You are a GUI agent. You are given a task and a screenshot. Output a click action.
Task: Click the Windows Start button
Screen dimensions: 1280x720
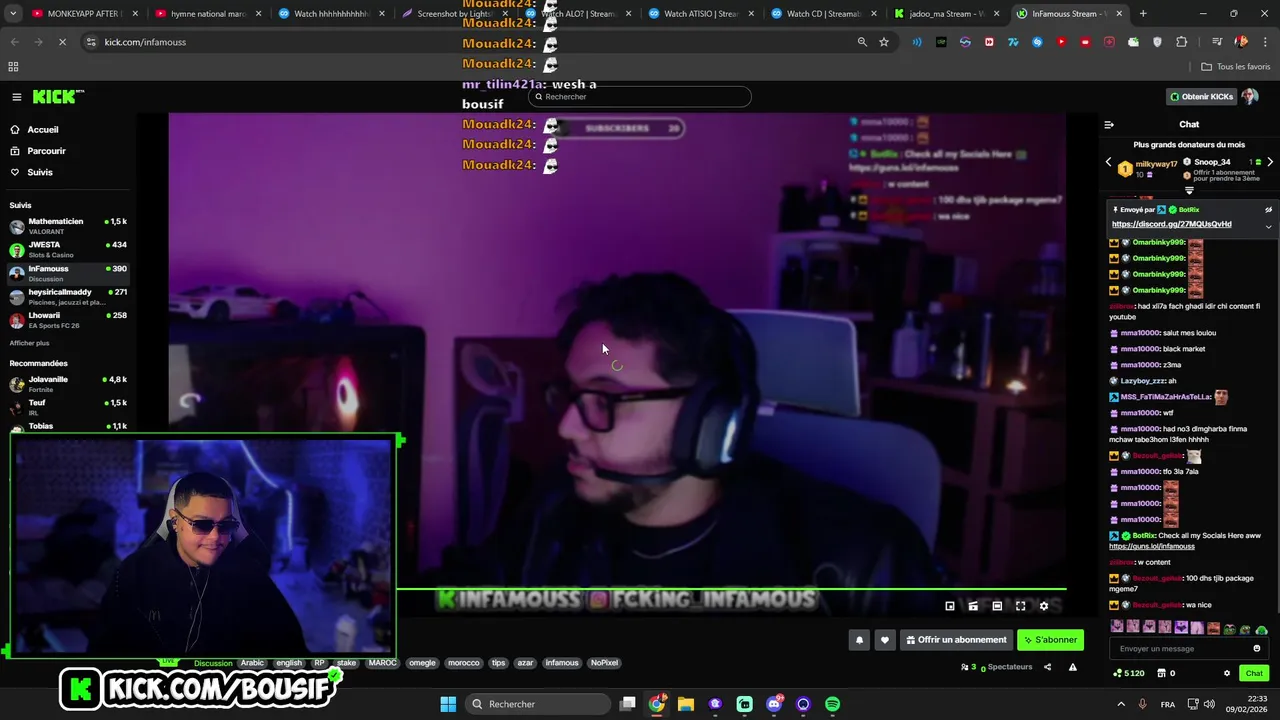pos(448,704)
